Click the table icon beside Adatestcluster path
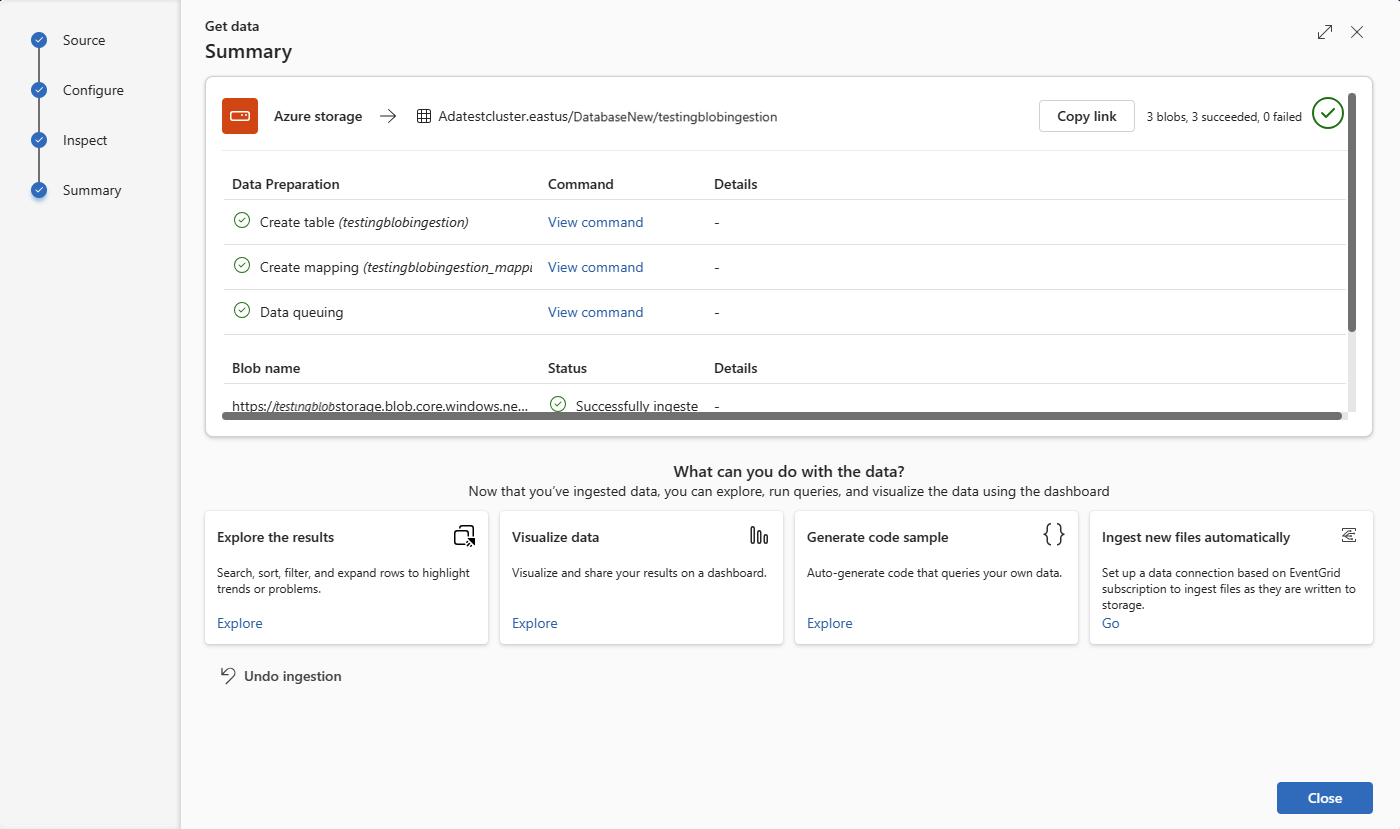This screenshot has height=829, width=1400. 424,117
